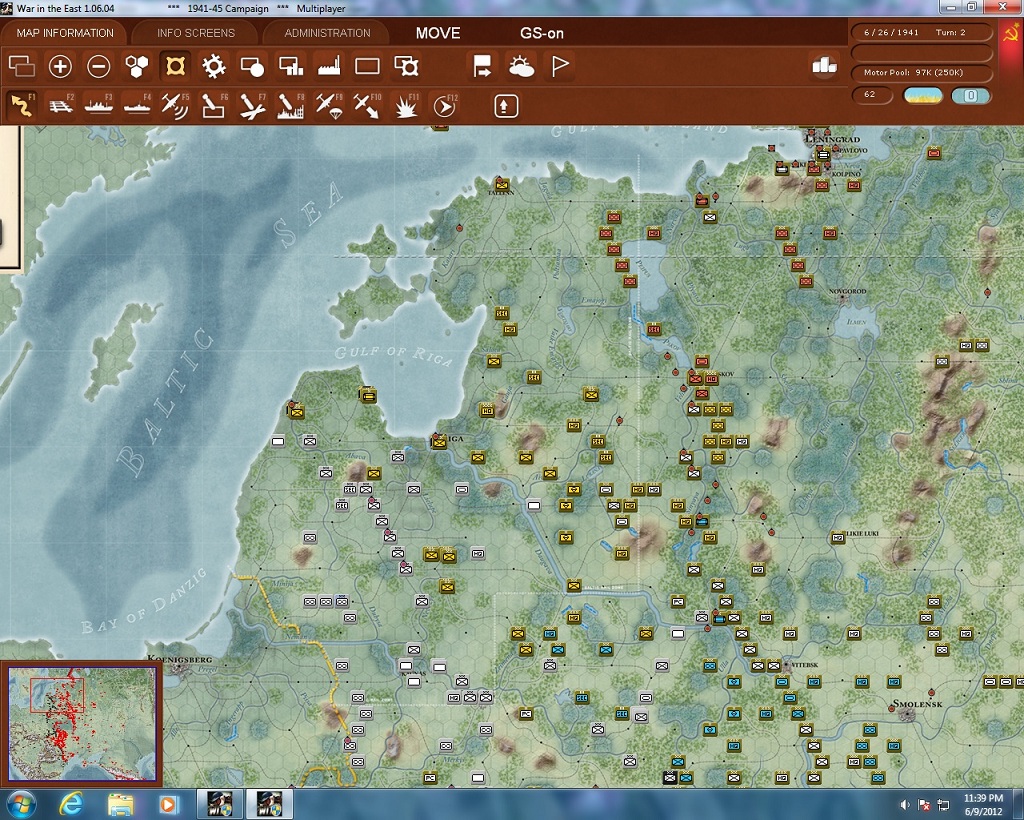Click the MOVE mode label
The width and height of the screenshot is (1024, 820).
pos(438,33)
